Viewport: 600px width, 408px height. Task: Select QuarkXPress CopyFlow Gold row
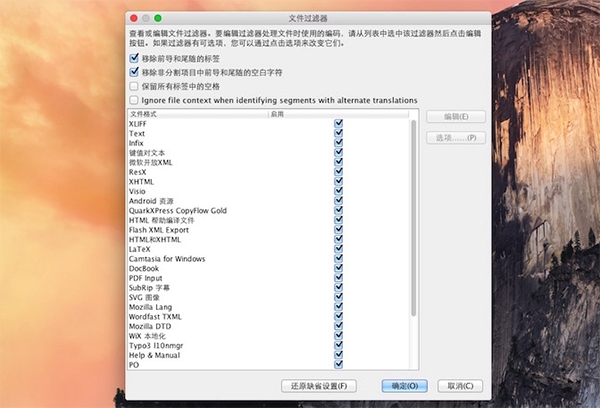point(269,210)
